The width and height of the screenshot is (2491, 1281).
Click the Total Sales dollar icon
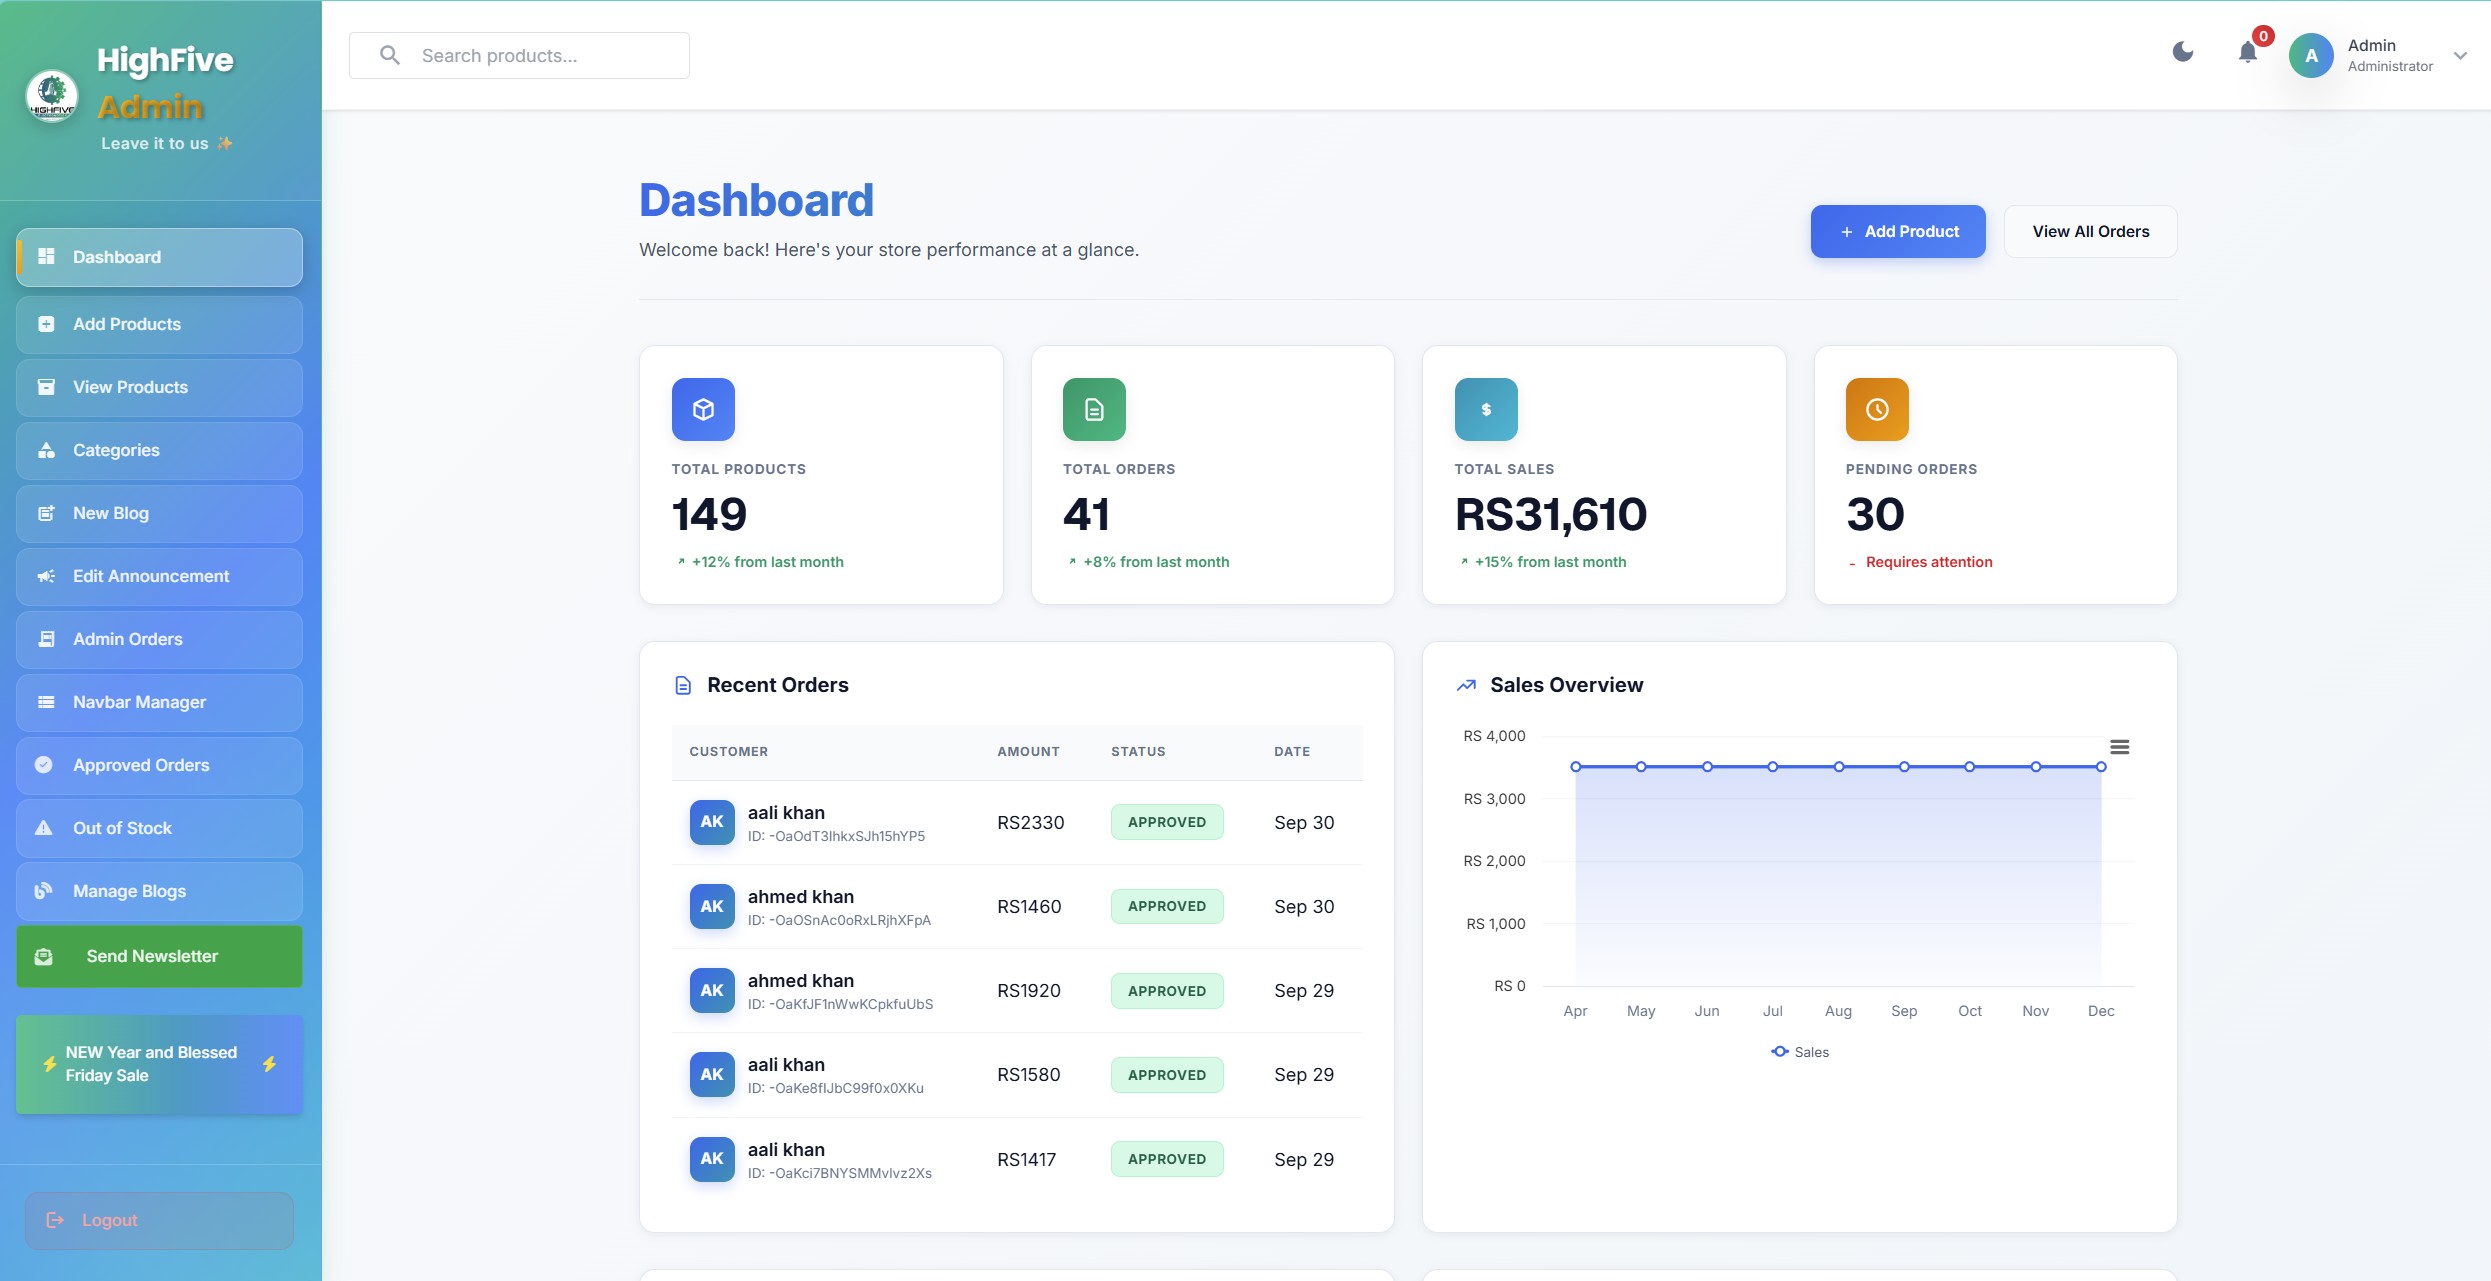pyautogui.click(x=1486, y=409)
